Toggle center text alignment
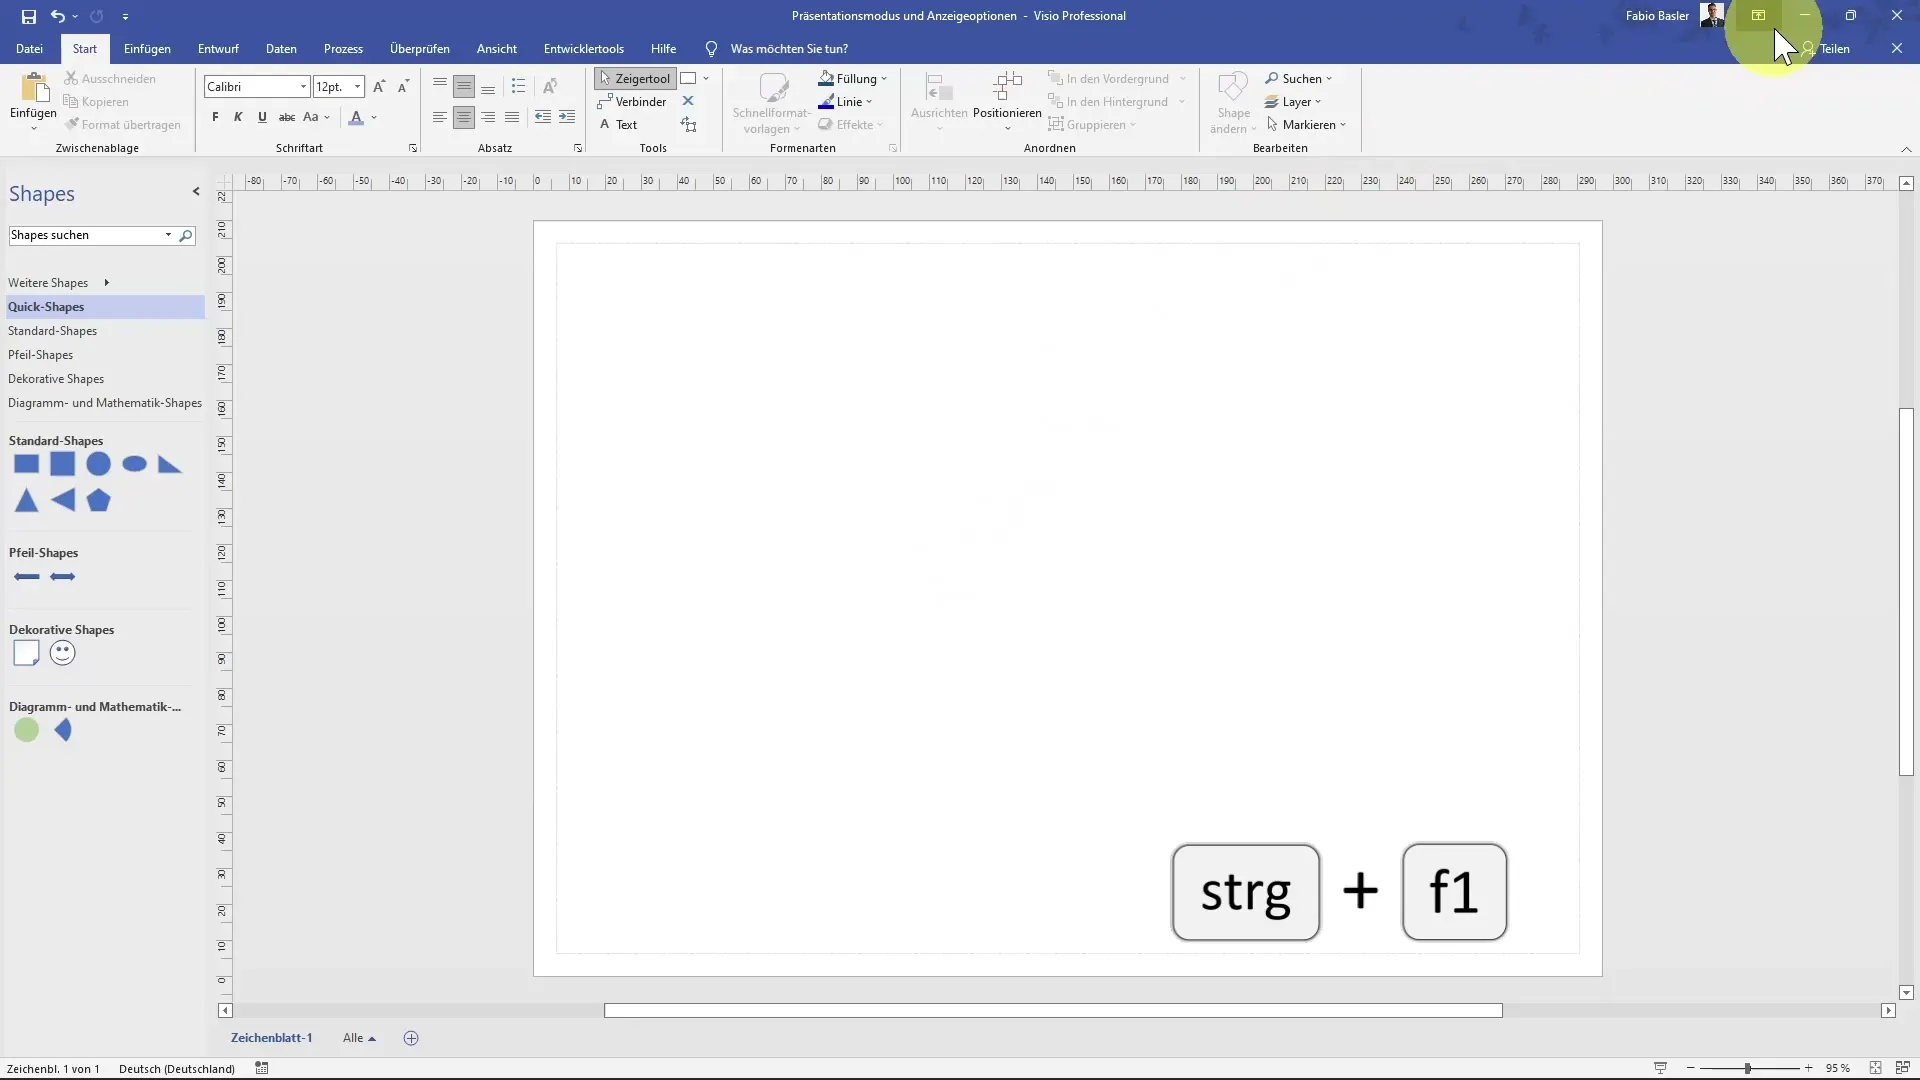Image resolution: width=1920 pixels, height=1080 pixels. [464, 117]
